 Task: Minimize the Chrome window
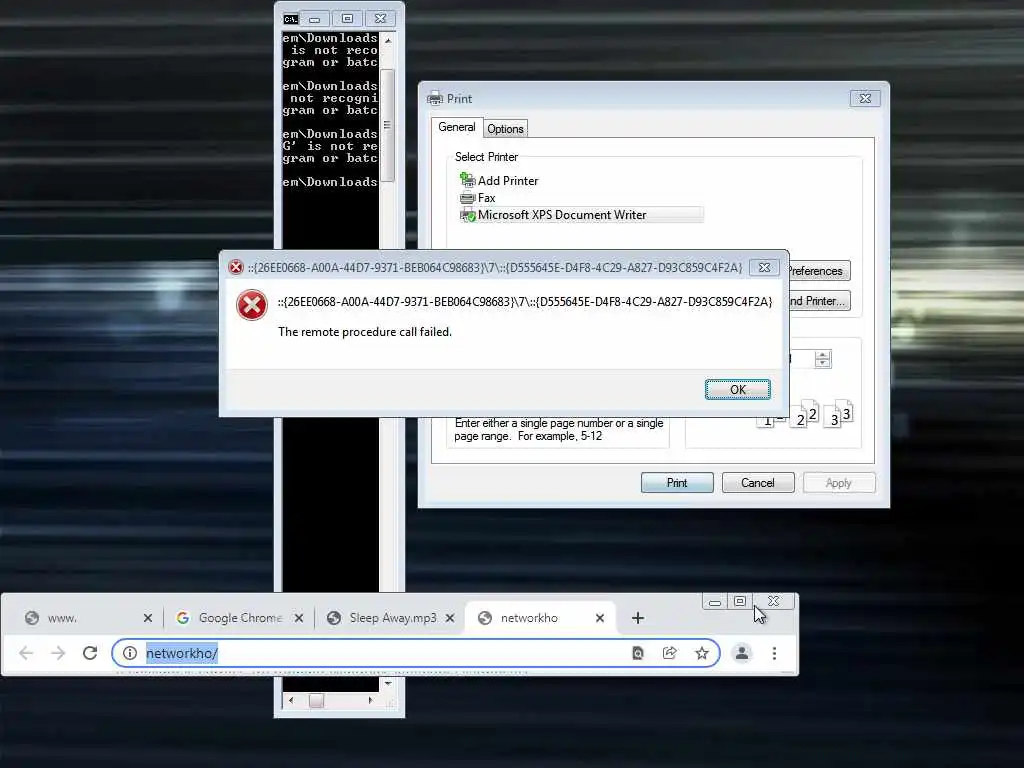coord(715,601)
